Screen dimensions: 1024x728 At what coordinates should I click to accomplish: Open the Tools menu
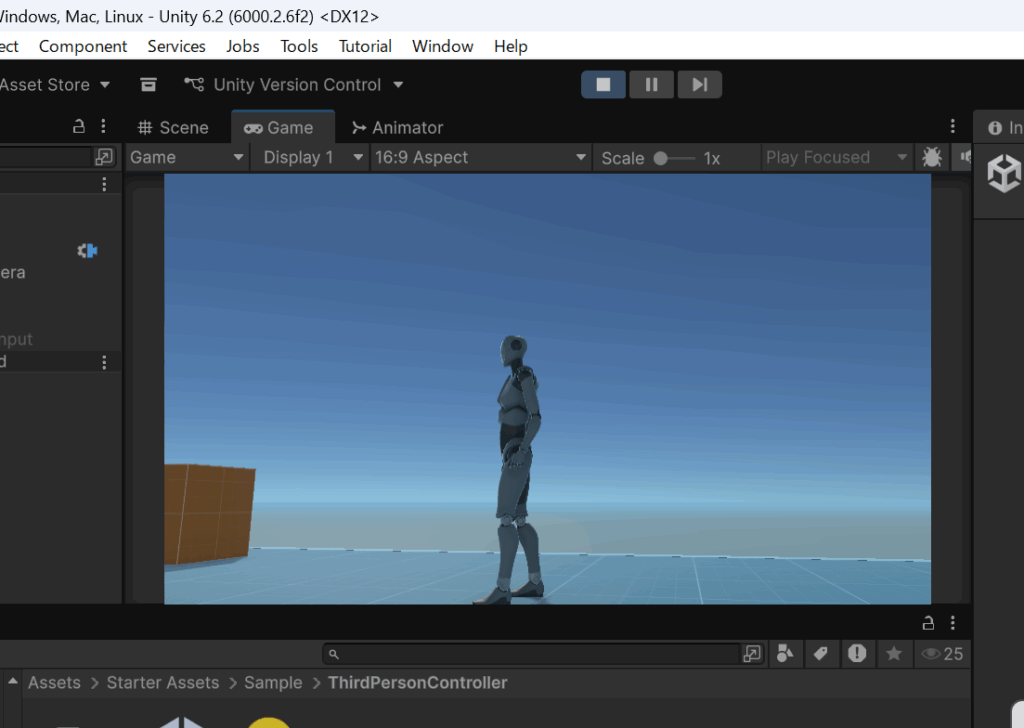pos(299,46)
